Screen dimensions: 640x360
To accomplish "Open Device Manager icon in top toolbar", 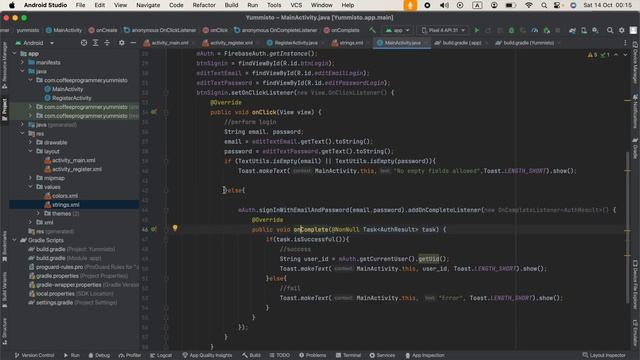I will coord(584,30).
